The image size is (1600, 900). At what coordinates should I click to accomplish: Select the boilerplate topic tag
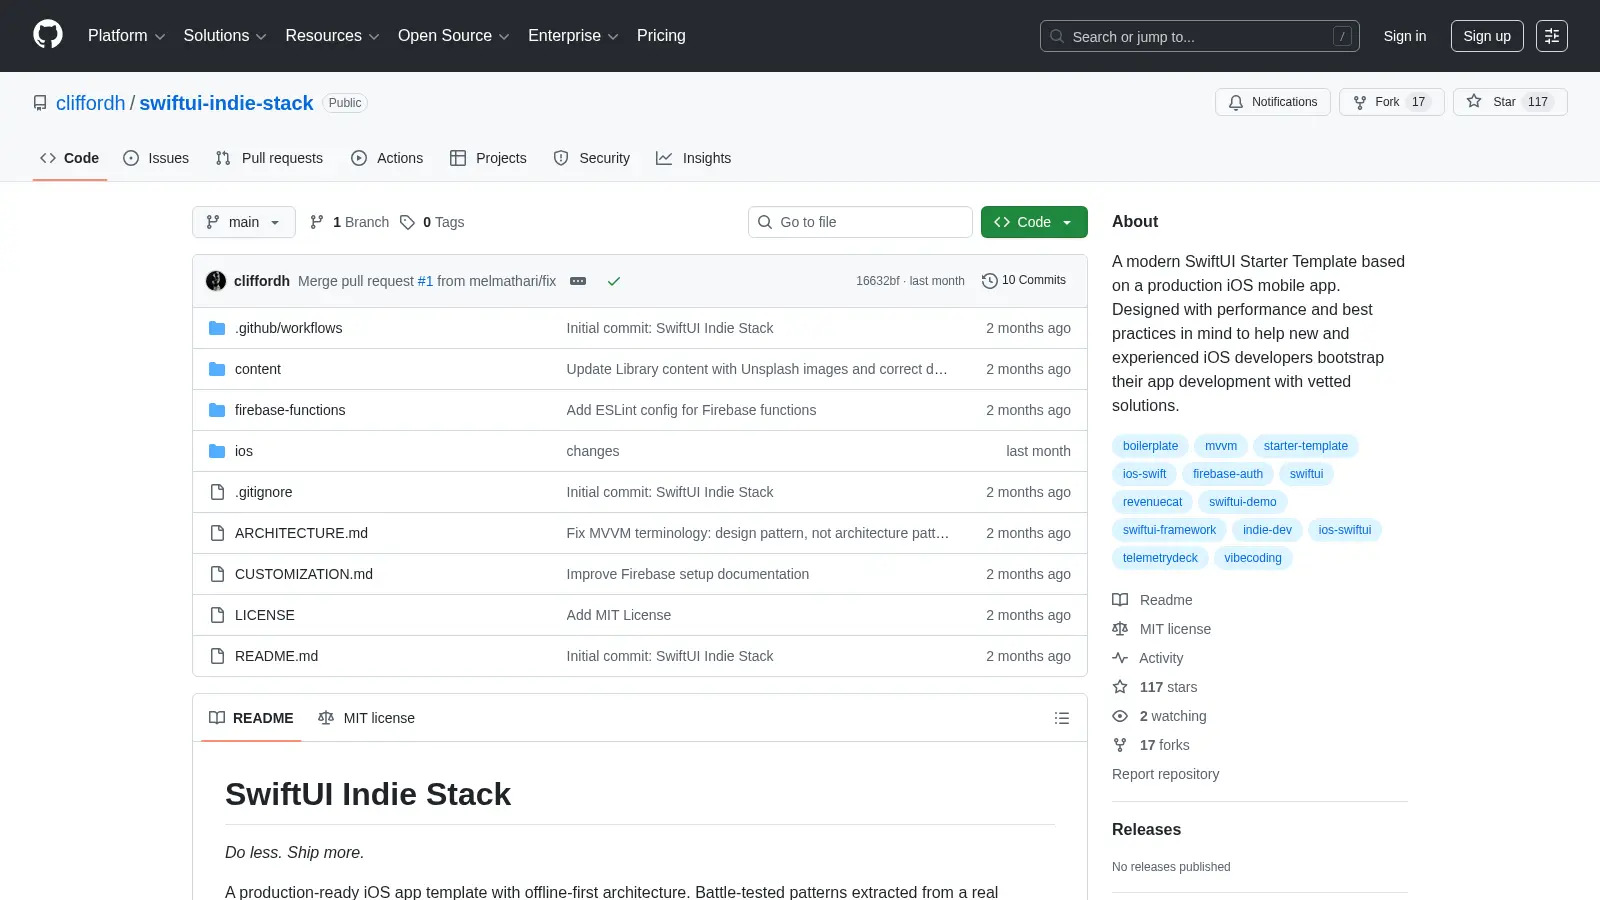pyautogui.click(x=1150, y=446)
